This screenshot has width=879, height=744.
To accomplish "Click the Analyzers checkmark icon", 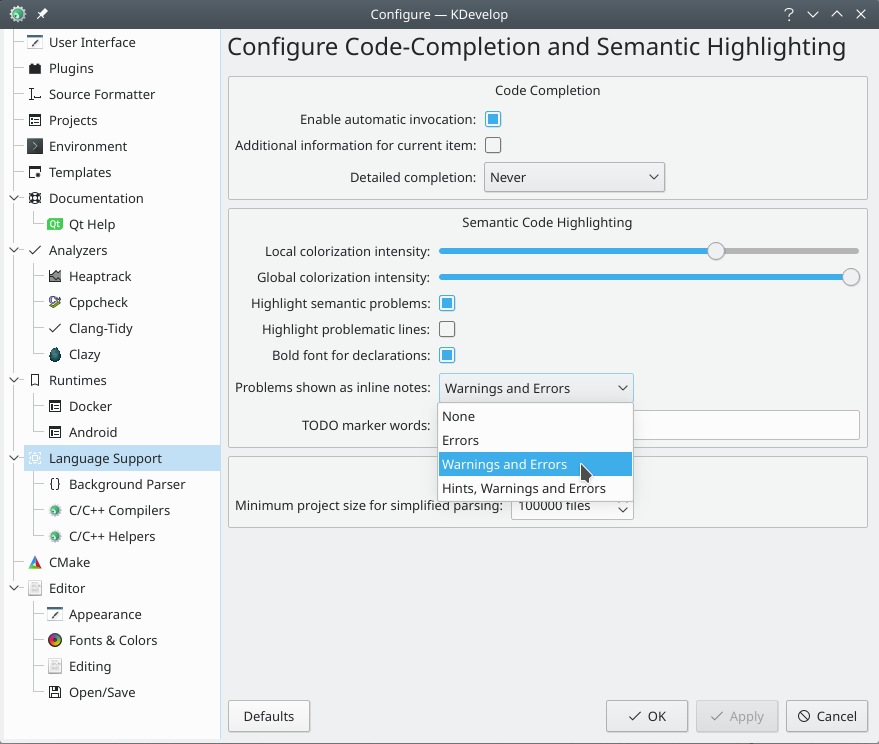I will click(35, 251).
